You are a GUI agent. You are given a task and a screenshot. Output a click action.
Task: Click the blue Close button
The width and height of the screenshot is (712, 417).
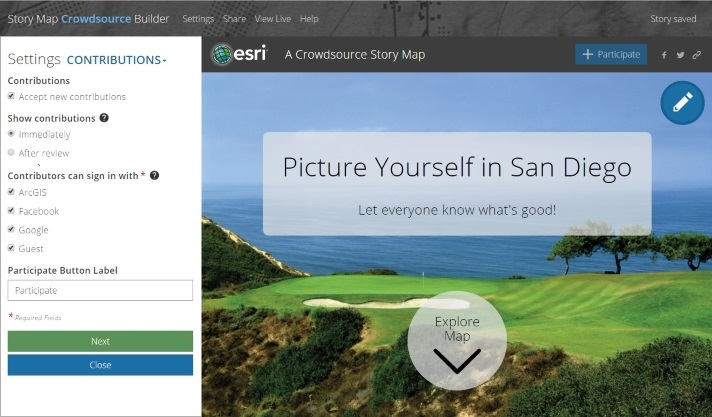100,365
